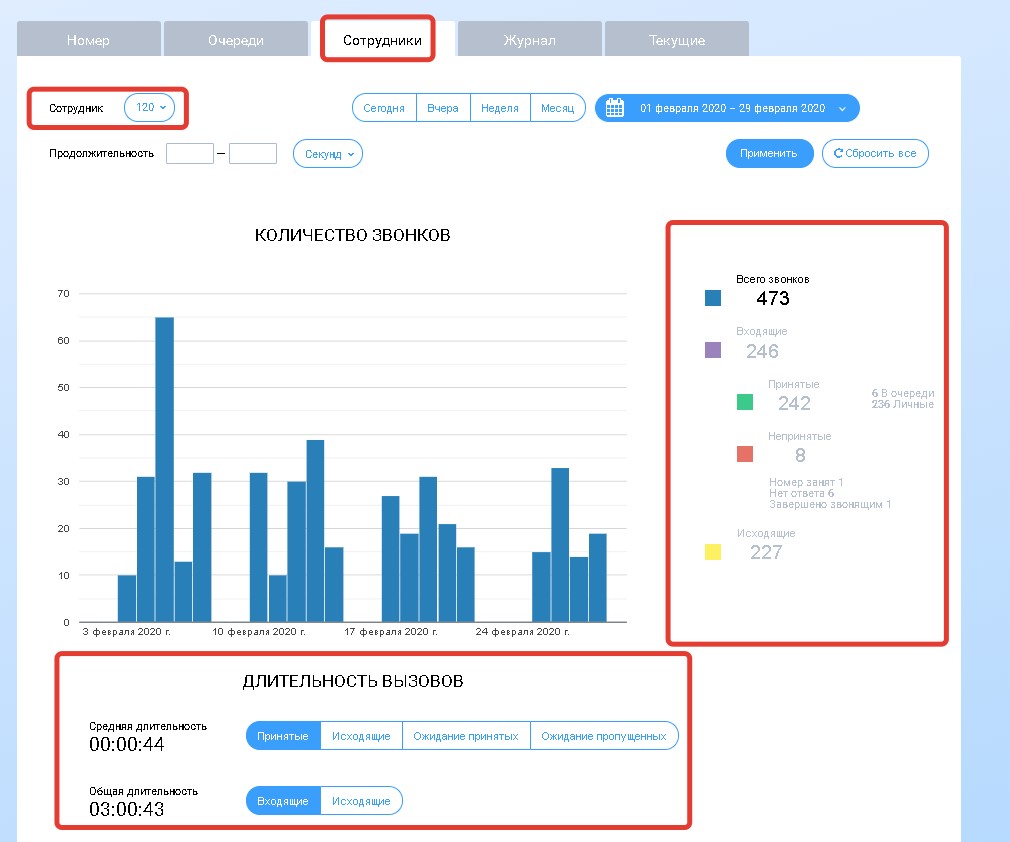The width and height of the screenshot is (1010, 842).
Task: Select the Неделя period filter
Action: (x=499, y=108)
